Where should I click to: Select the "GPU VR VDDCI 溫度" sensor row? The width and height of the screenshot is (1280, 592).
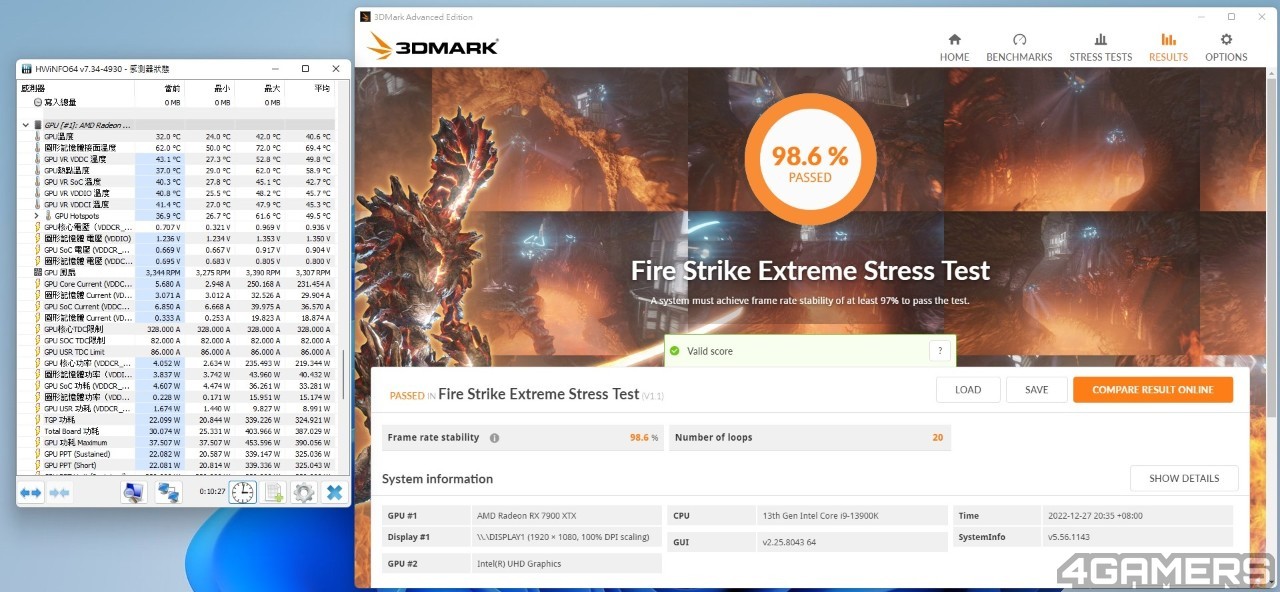[x=178, y=204]
